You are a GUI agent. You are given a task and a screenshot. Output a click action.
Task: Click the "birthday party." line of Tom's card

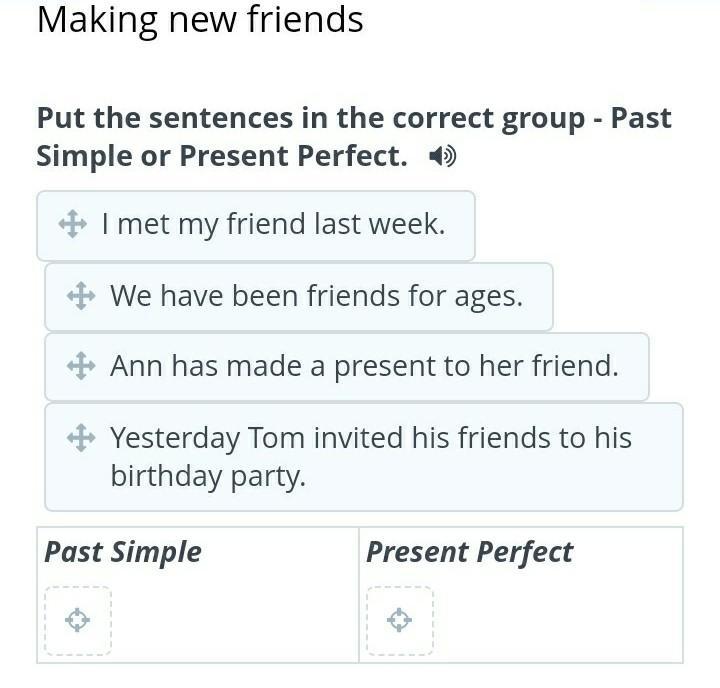(x=207, y=476)
